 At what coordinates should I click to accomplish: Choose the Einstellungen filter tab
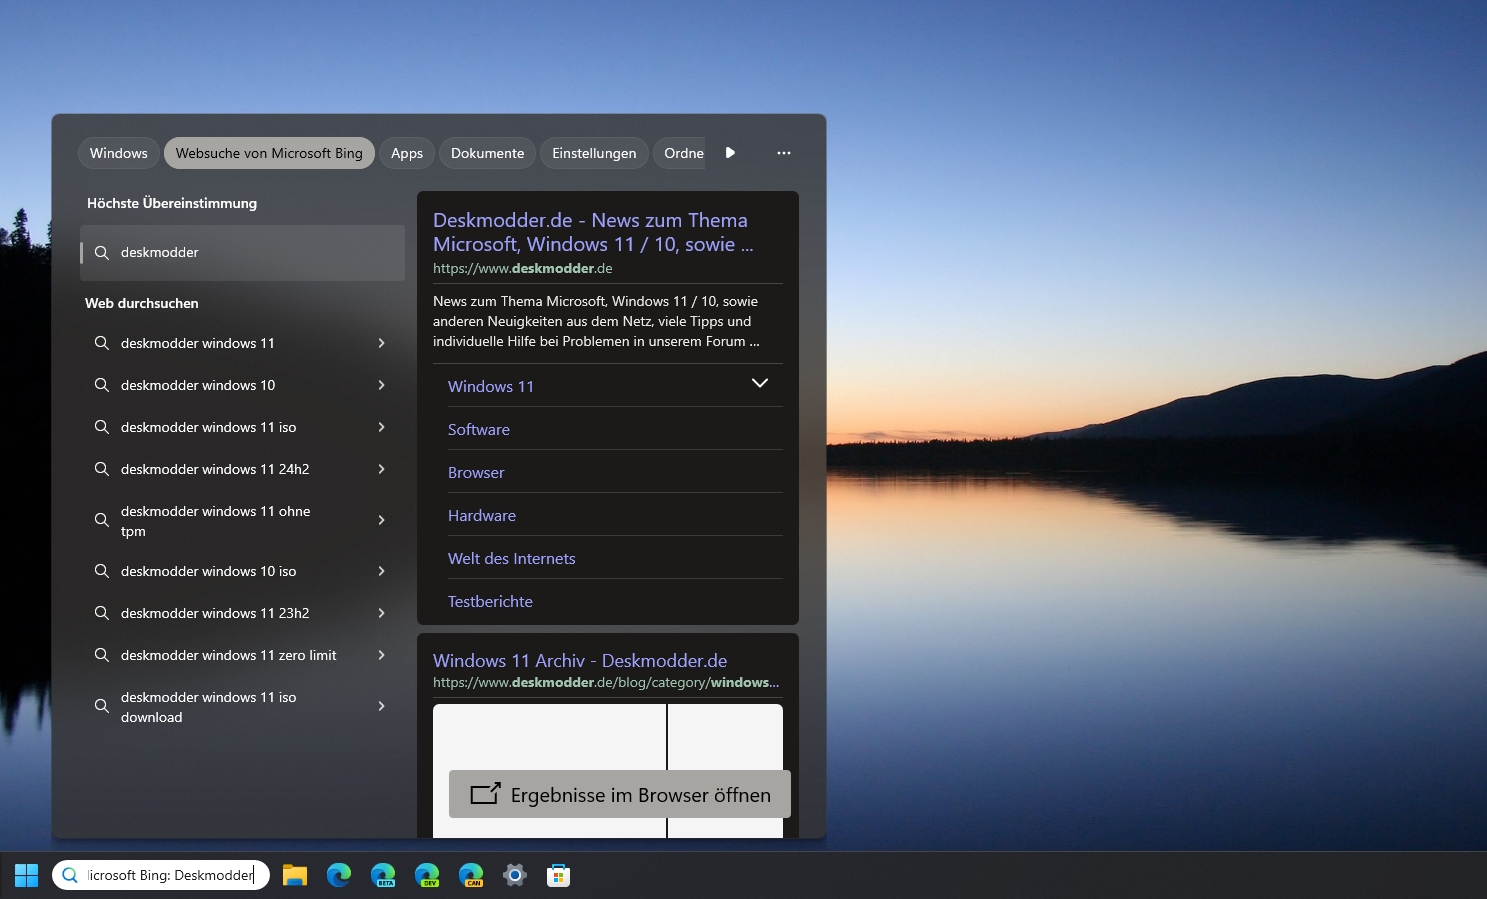594,153
